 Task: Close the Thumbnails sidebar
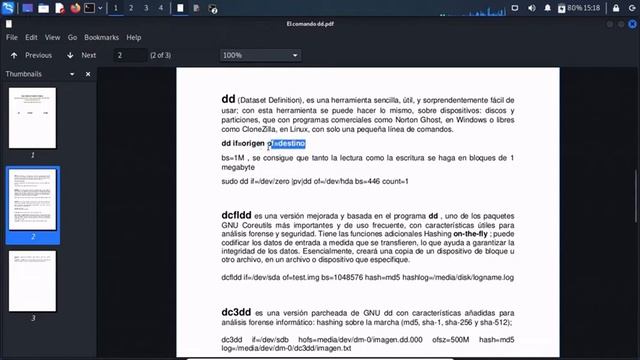click(x=88, y=74)
